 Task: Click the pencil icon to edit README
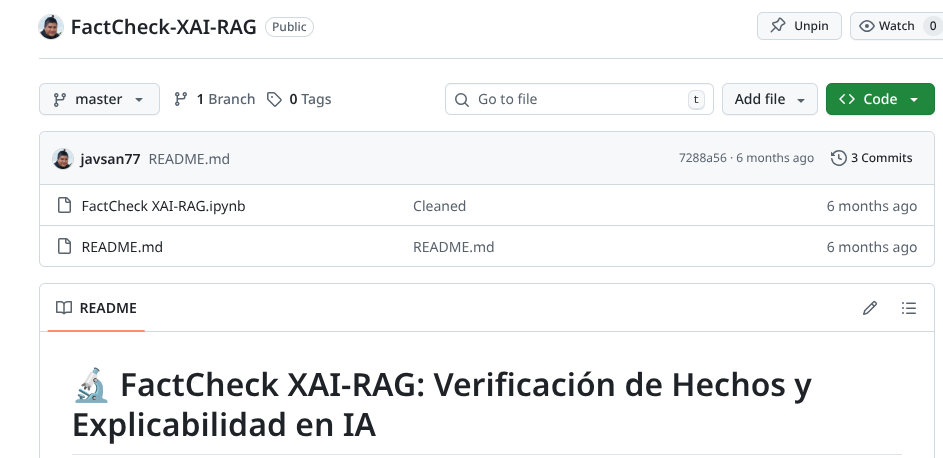(869, 308)
